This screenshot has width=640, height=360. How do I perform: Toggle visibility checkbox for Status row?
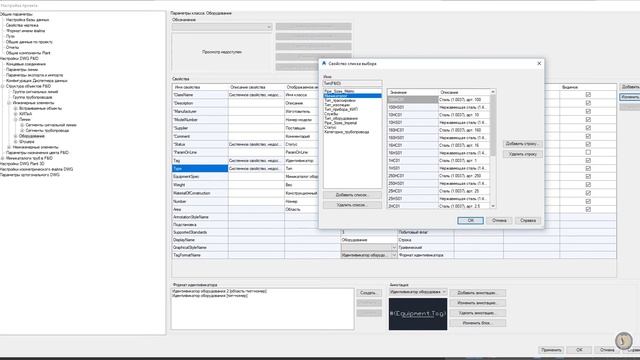[588, 144]
